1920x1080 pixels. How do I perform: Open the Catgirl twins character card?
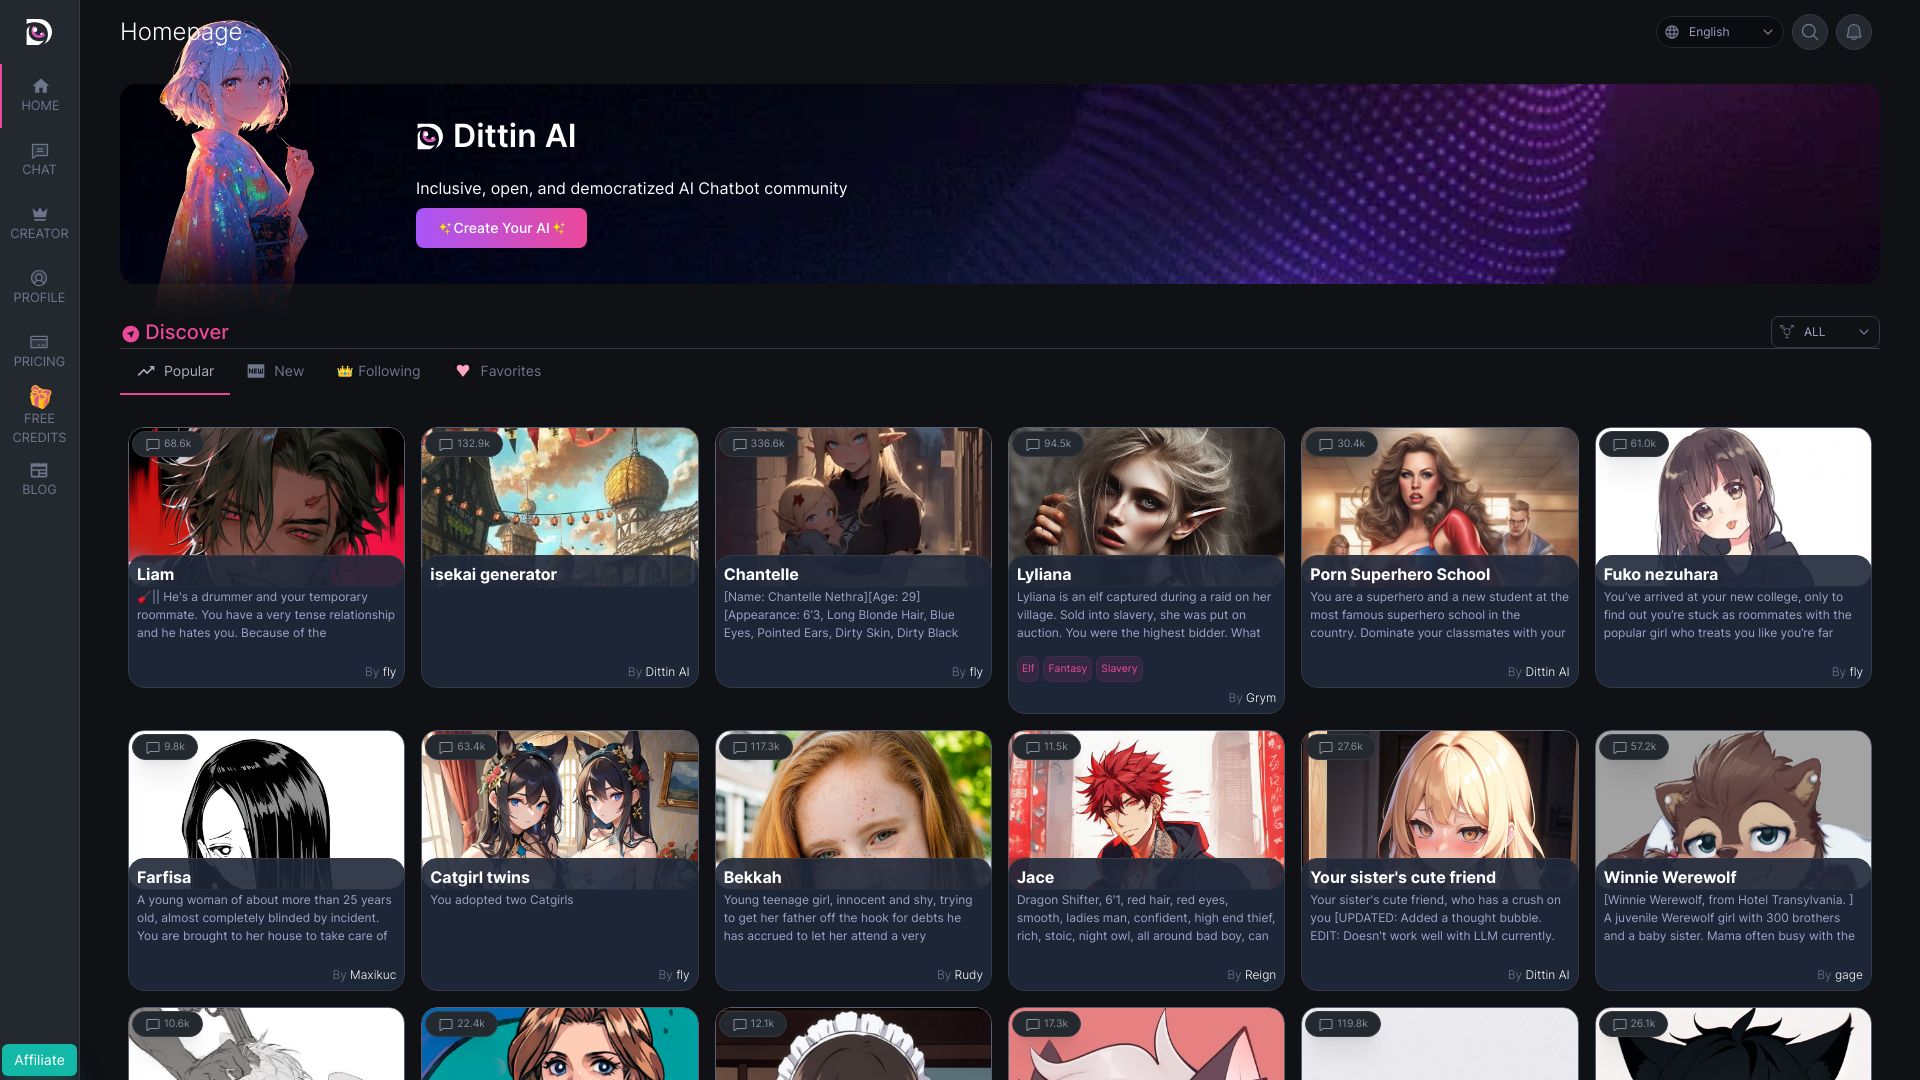point(559,860)
